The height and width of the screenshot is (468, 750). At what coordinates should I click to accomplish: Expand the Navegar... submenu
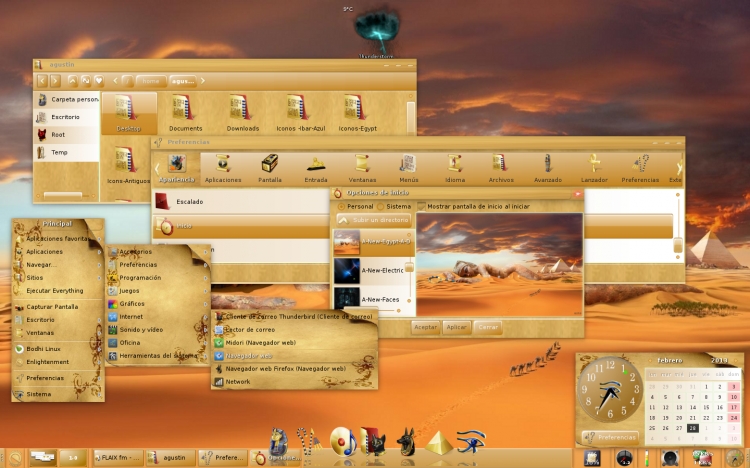[58, 264]
